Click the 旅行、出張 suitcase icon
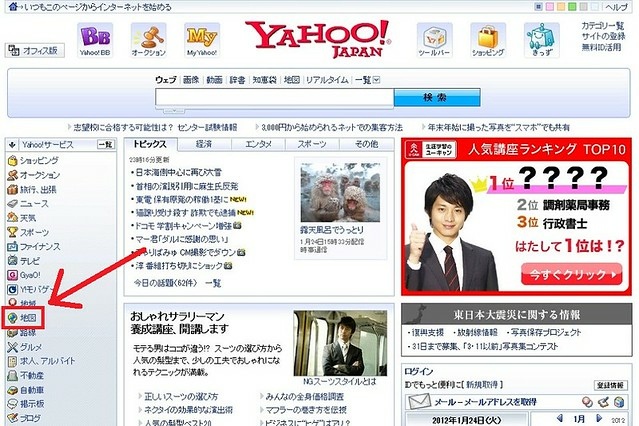The image size is (639, 426). 13,189
